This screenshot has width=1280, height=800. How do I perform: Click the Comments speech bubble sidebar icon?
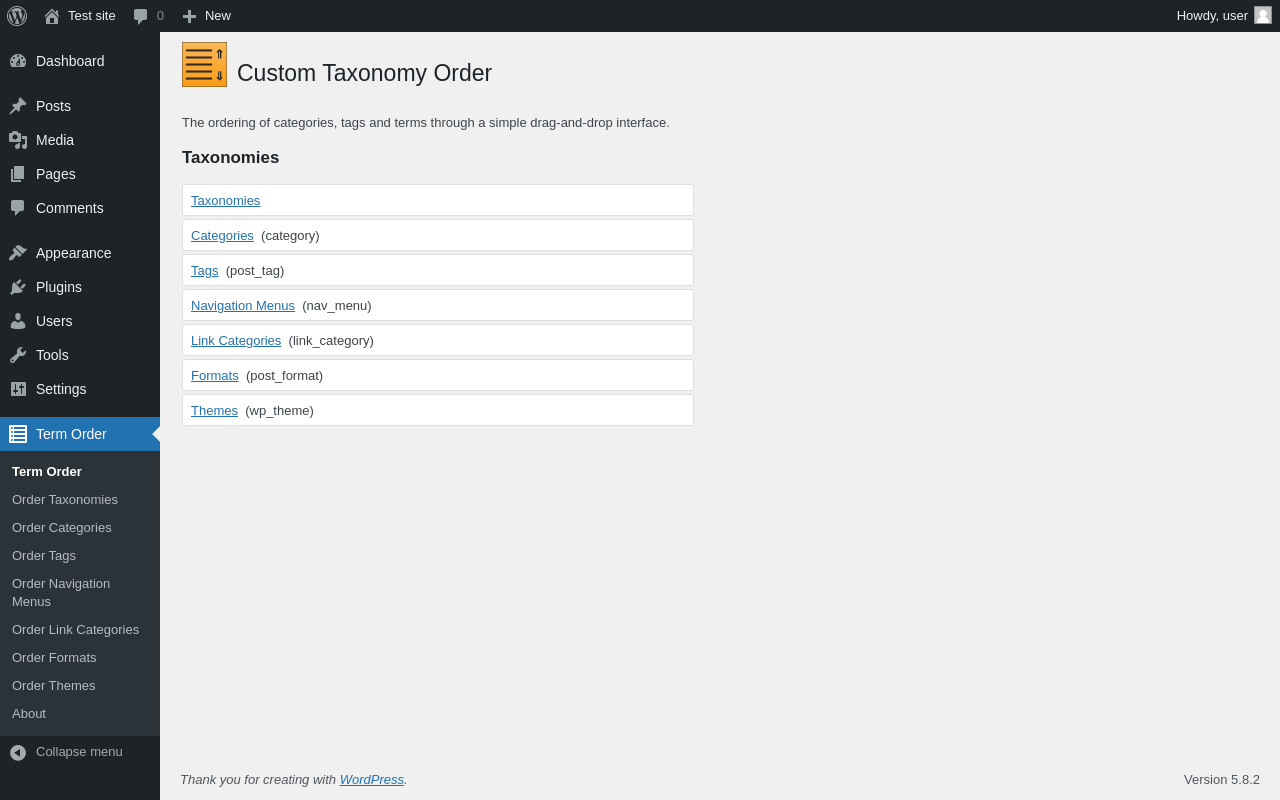coord(18,208)
